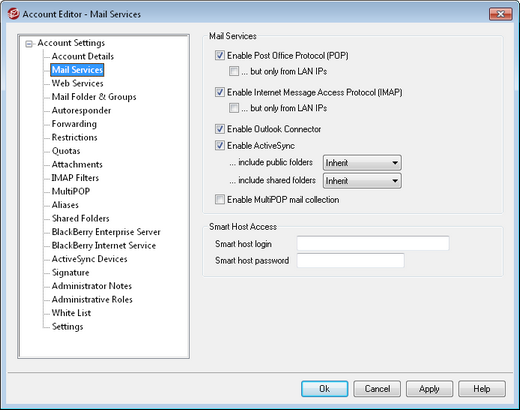Open the include shared folders dropdown

tap(362, 181)
